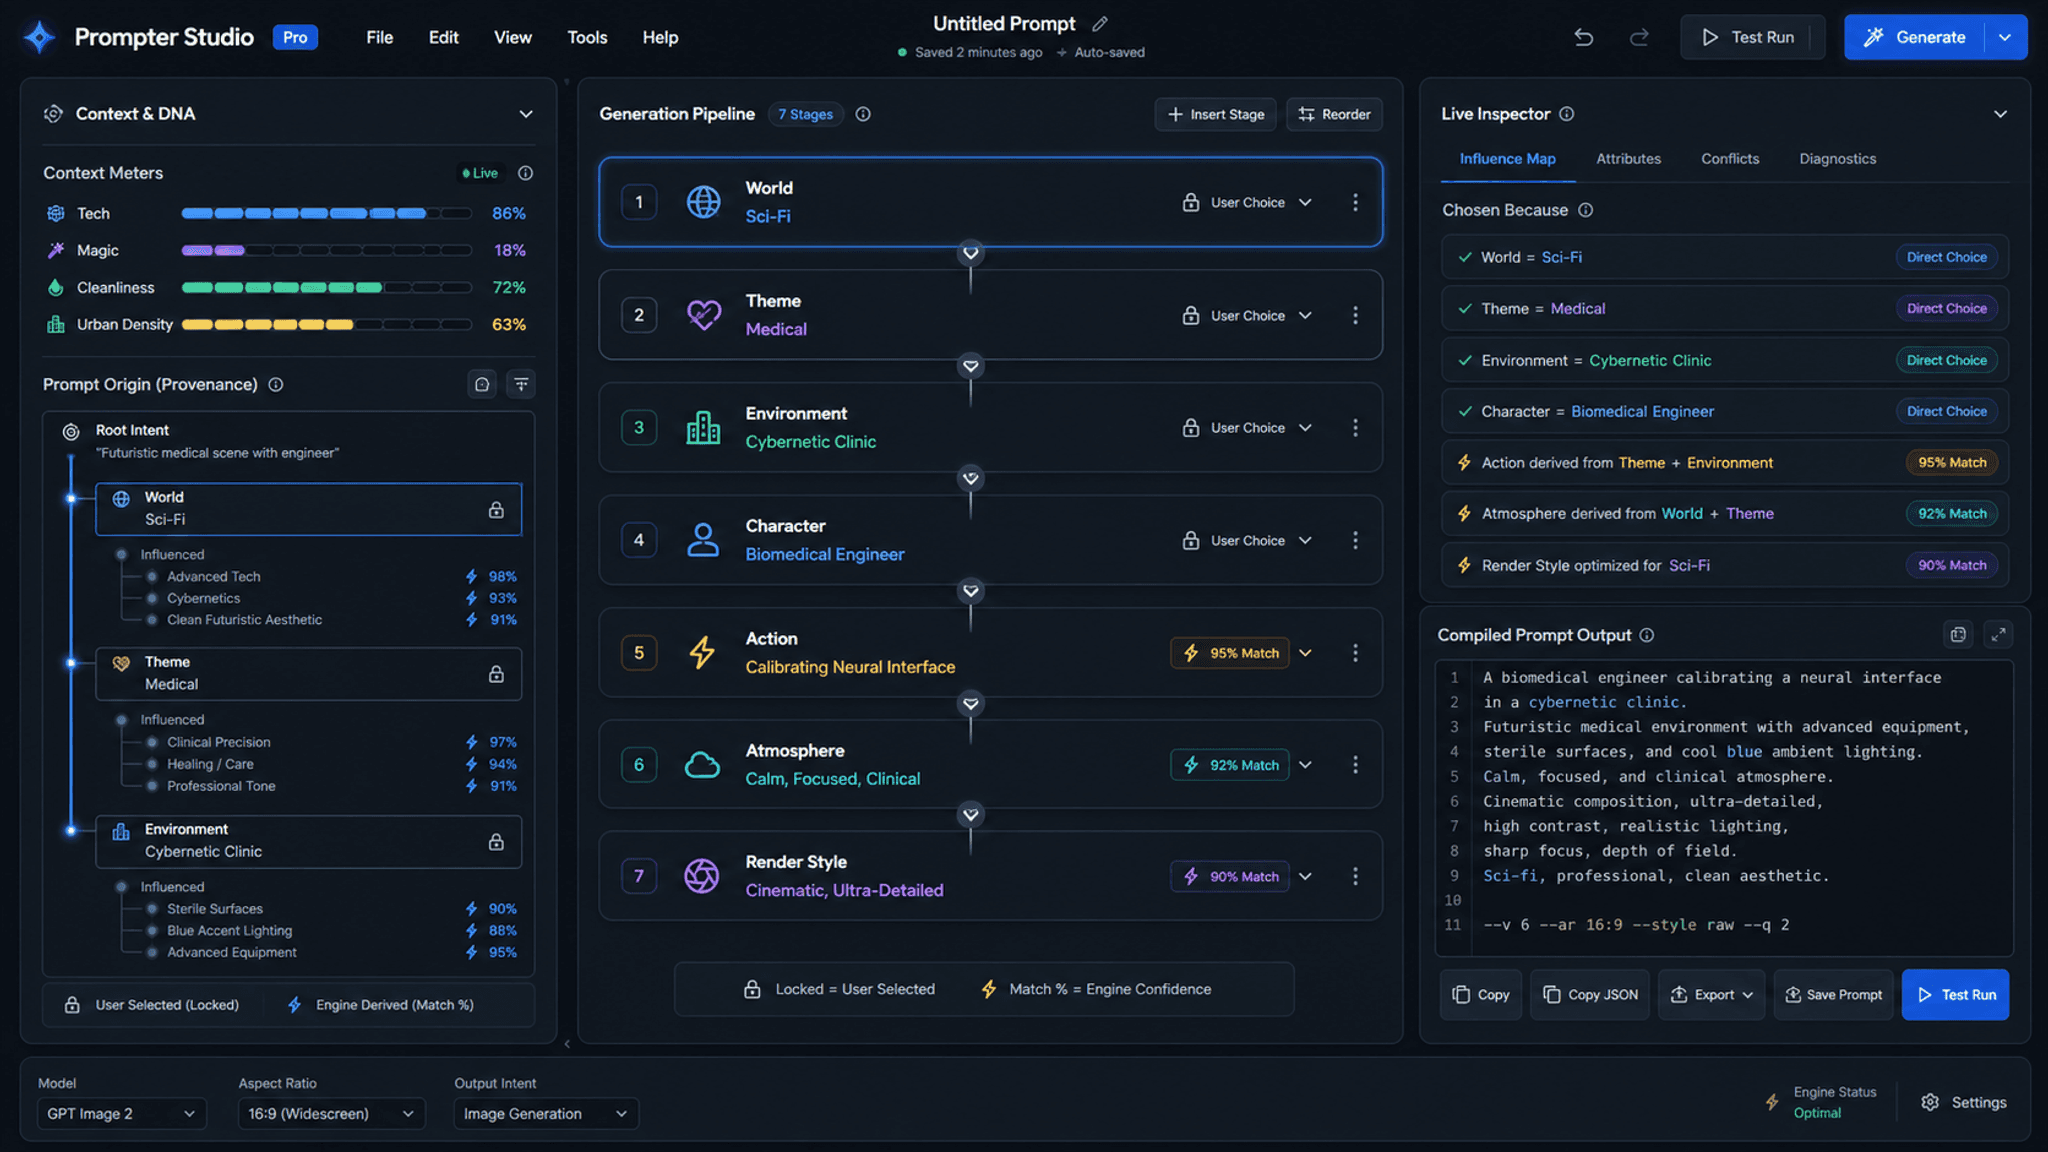Open the Generate button dropdown arrow

[x=2005, y=37]
